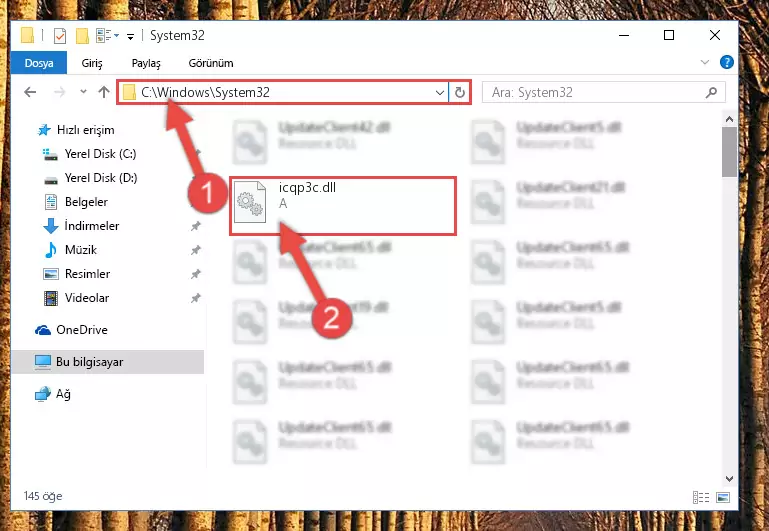Select Bu bilgisayar in the navigation pane
The image size is (769, 531).
[107, 362]
